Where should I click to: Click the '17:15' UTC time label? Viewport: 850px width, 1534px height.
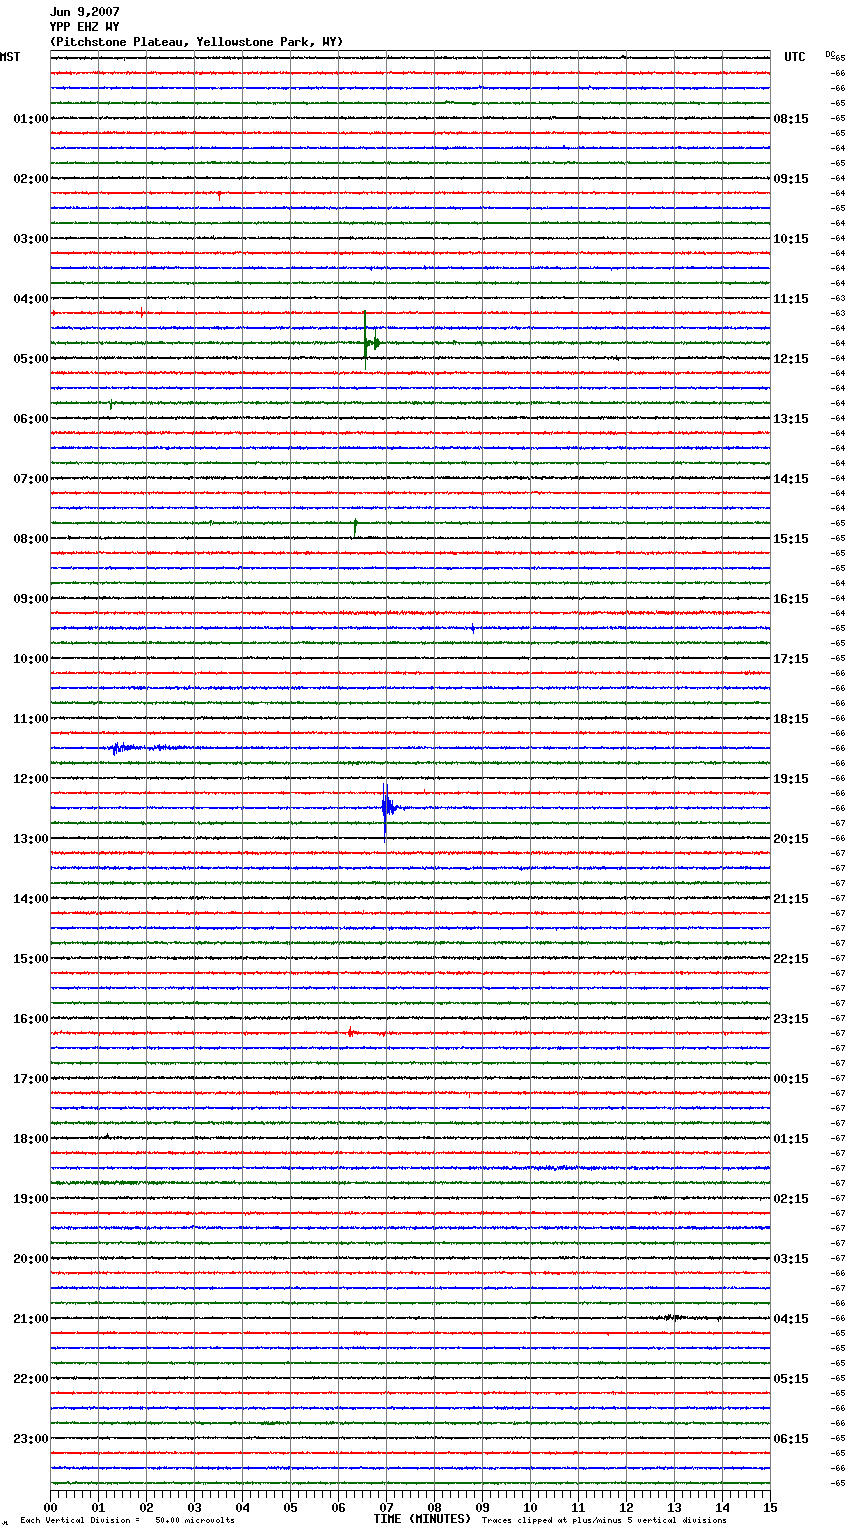[x=791, y=659]
